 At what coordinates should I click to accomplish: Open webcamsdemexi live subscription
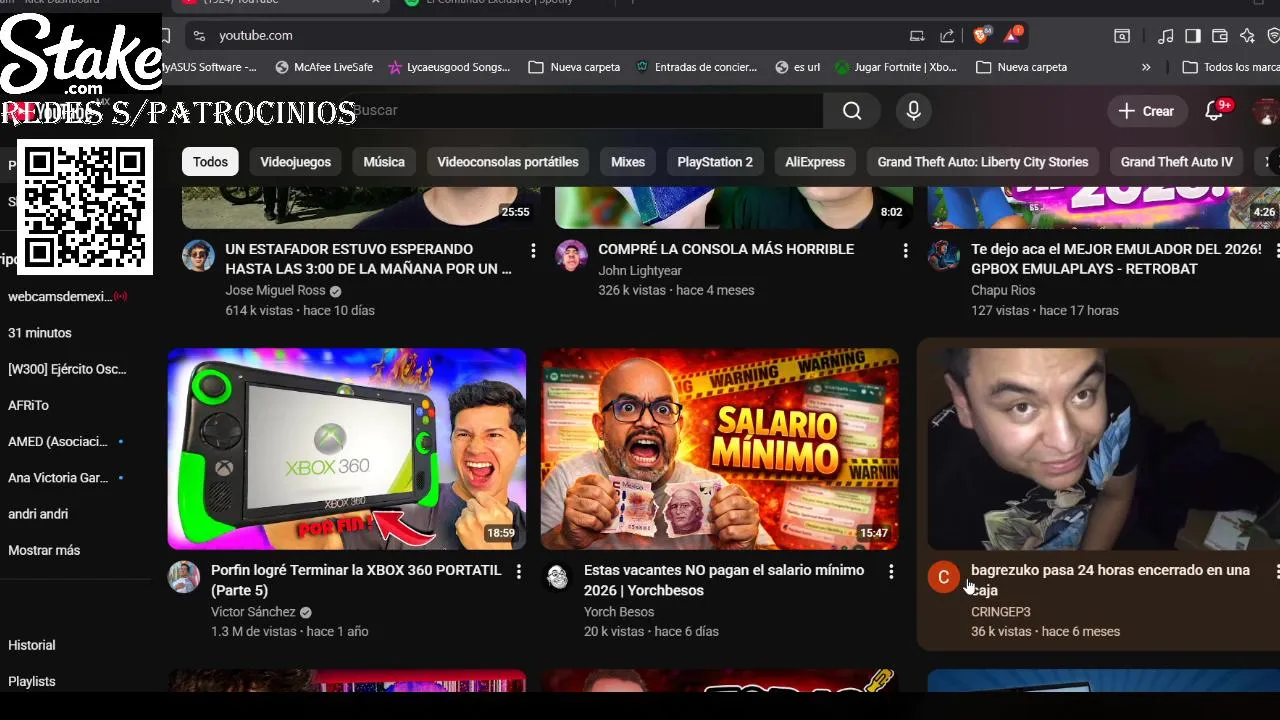[66, 296]
